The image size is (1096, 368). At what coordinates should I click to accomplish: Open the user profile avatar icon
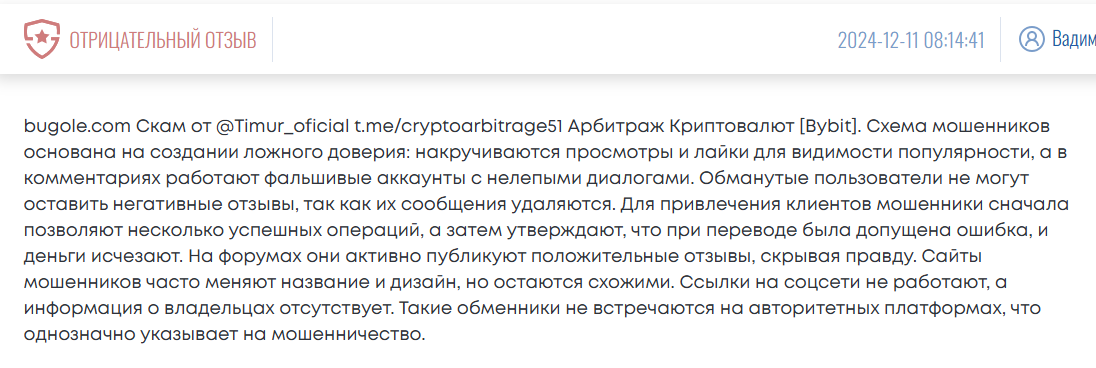[1031, 39]
